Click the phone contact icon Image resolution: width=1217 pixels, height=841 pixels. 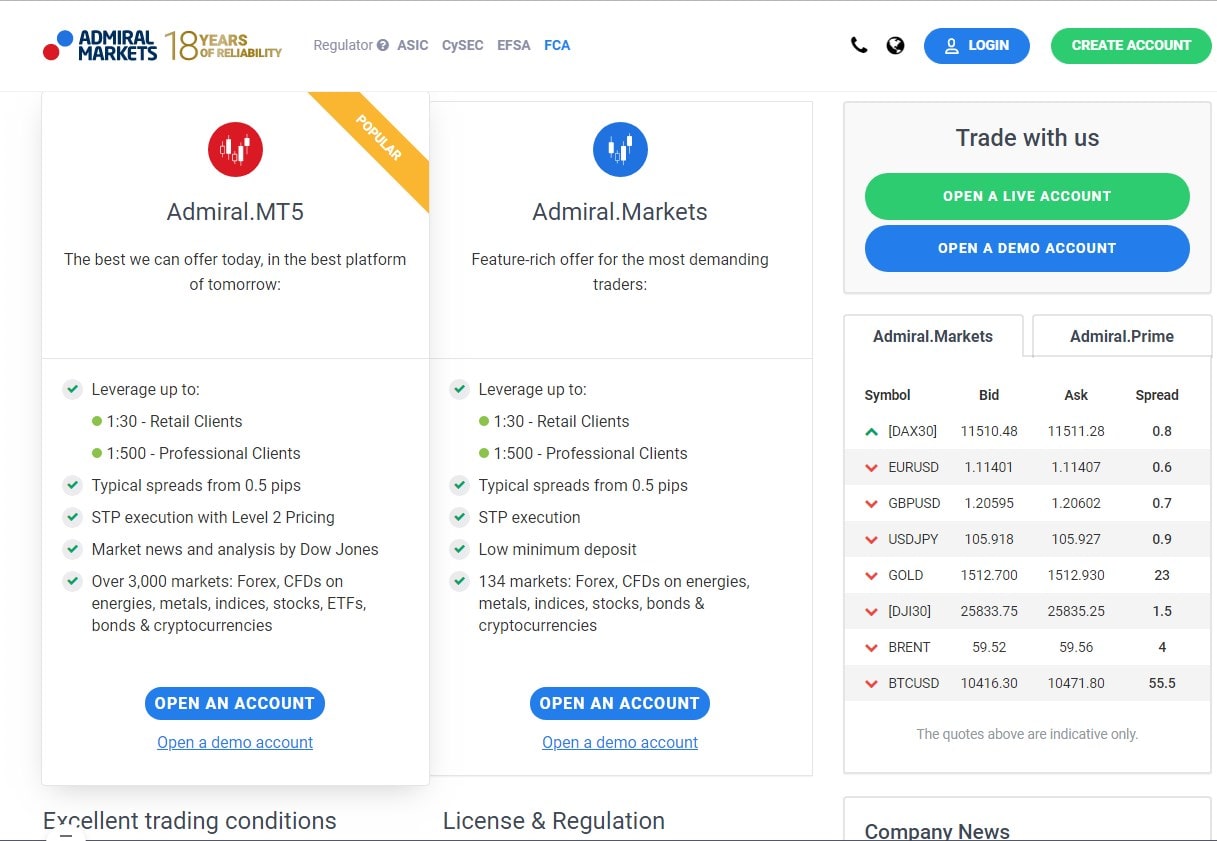coord(859,45)
